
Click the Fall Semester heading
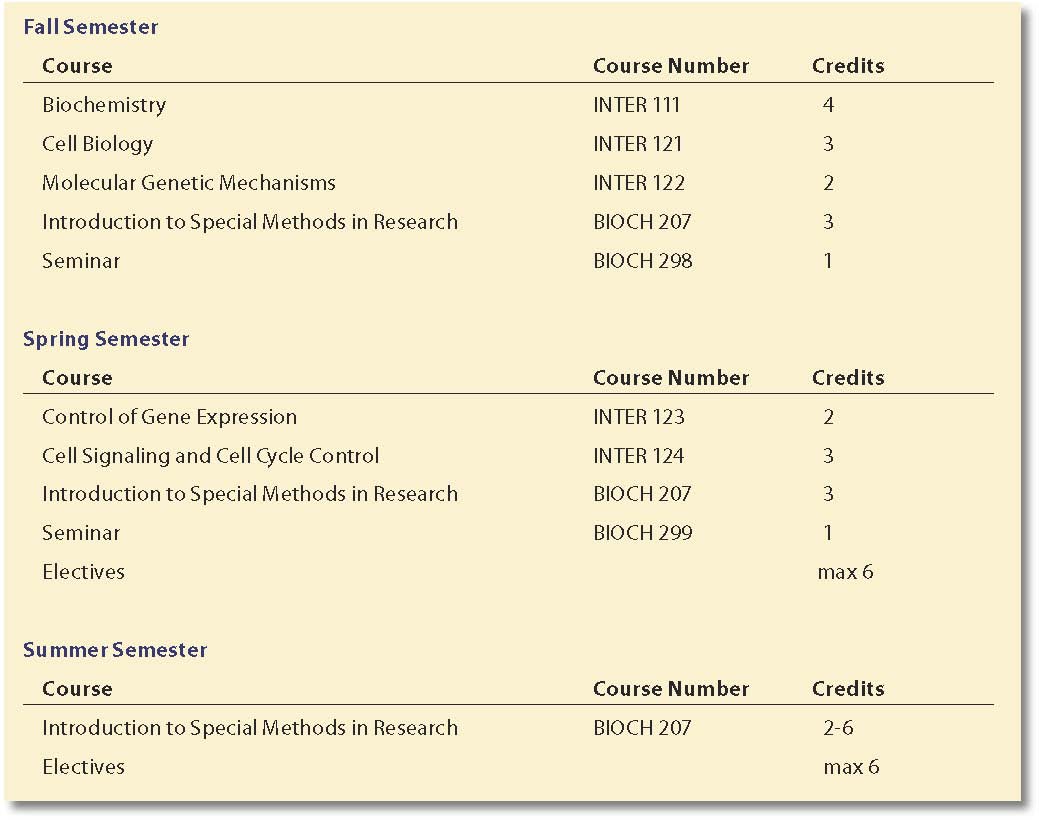pyautogui.click(x=91, y=27)
